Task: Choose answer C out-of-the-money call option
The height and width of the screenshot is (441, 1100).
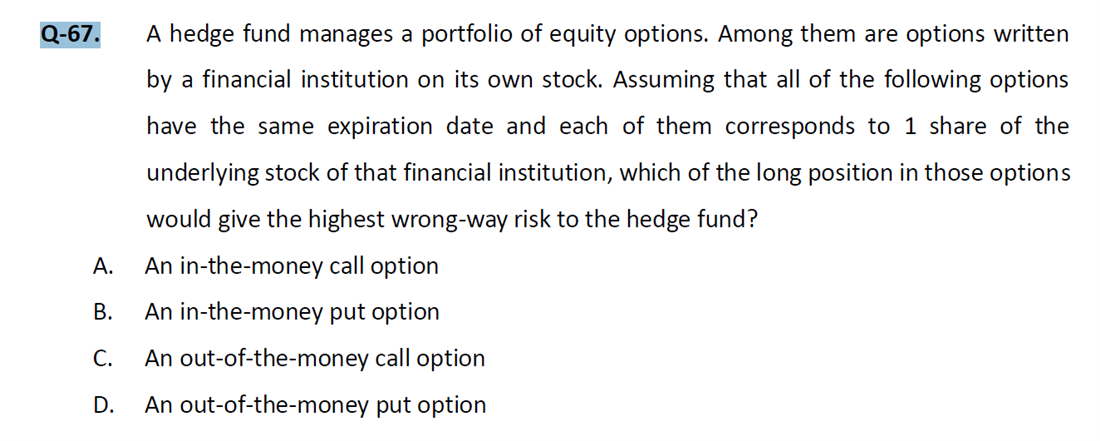Action: pyautogui.click(x=314, y=358)
